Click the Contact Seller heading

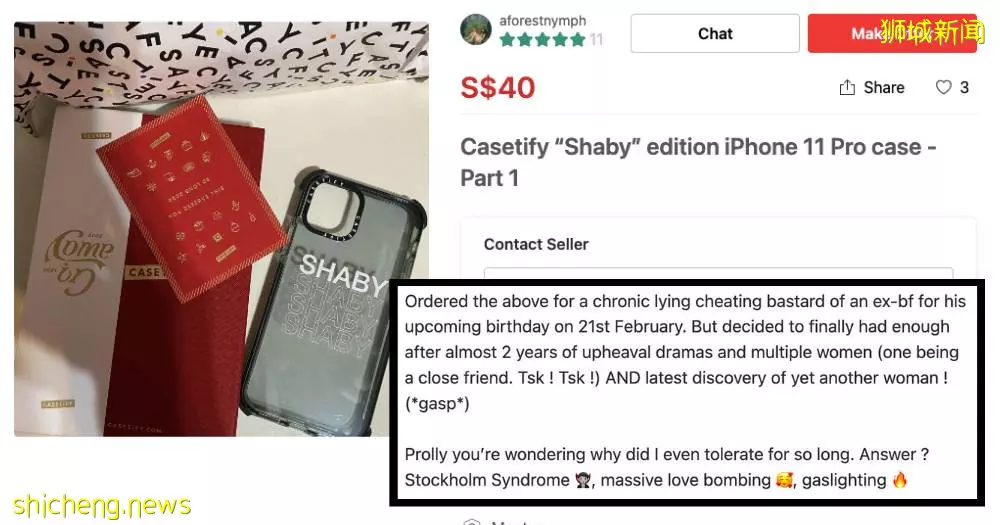click(536, 244)
